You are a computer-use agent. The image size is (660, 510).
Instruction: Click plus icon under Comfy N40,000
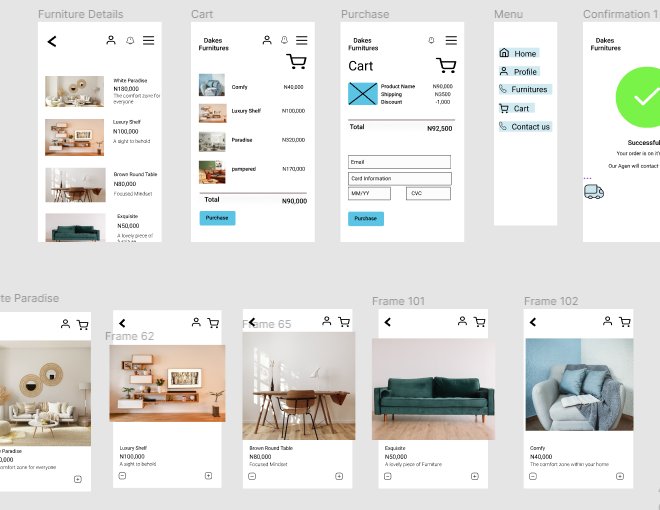click(x=620, y=476)
